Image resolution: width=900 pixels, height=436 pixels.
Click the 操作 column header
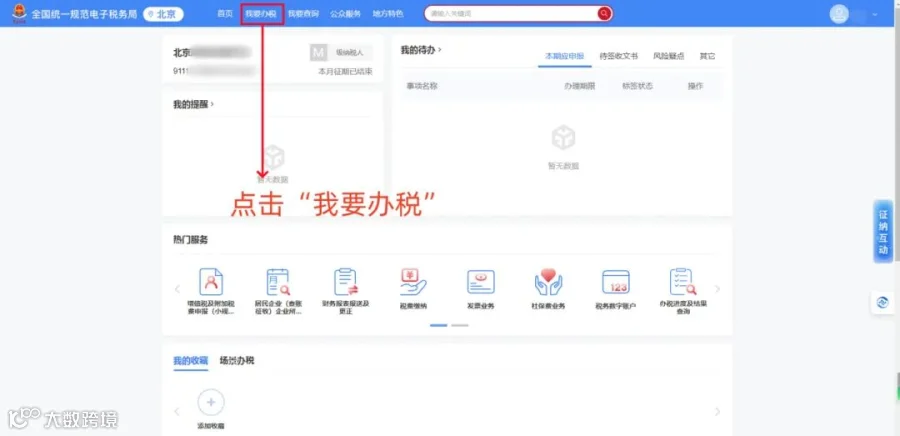[695, 86]
